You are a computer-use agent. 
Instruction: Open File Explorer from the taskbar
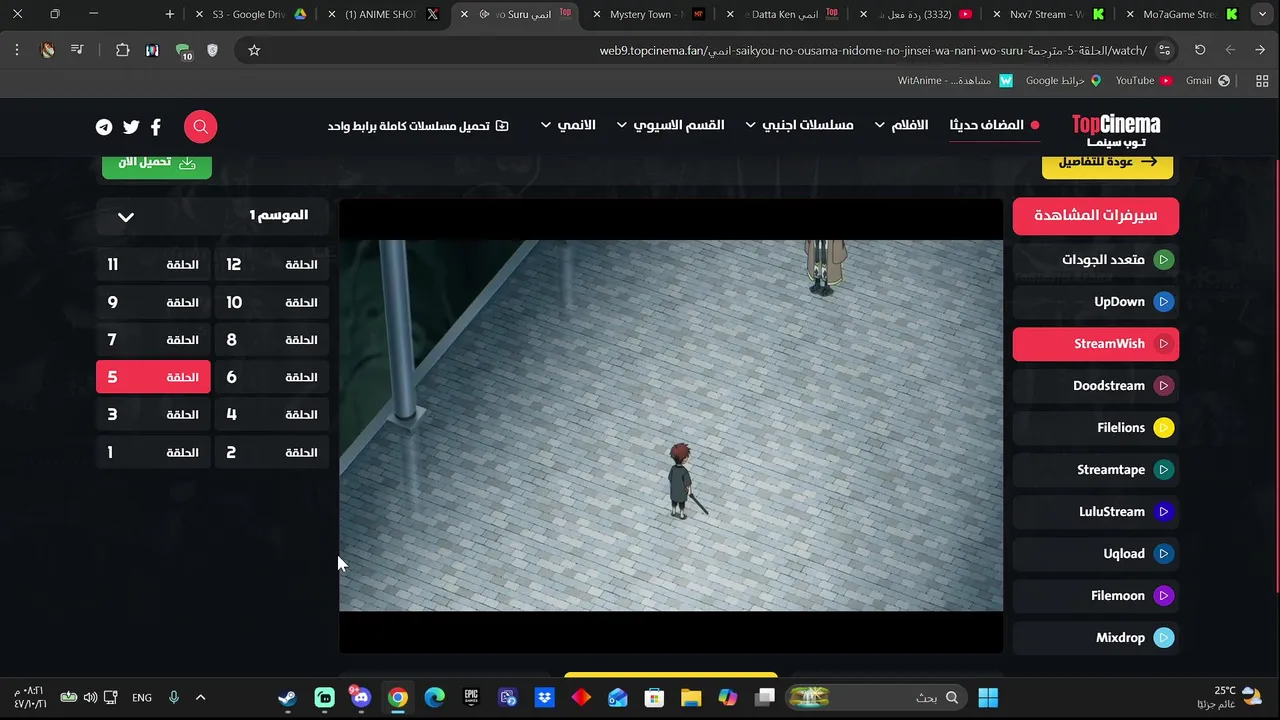(691, 698)
